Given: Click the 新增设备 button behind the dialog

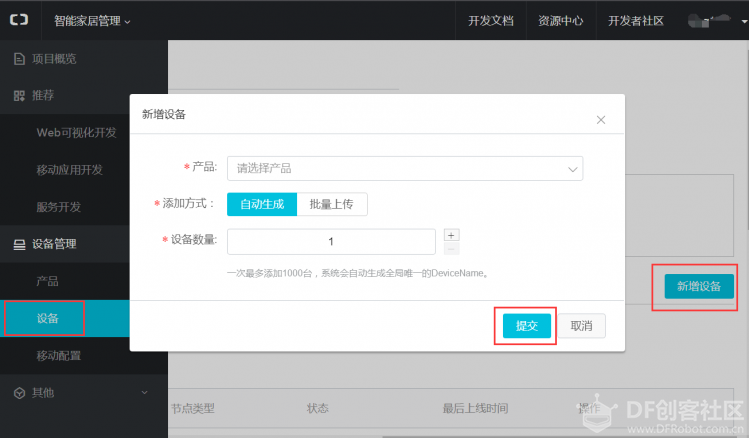Looking at the screenshot, I should click(x=699, y=286).
